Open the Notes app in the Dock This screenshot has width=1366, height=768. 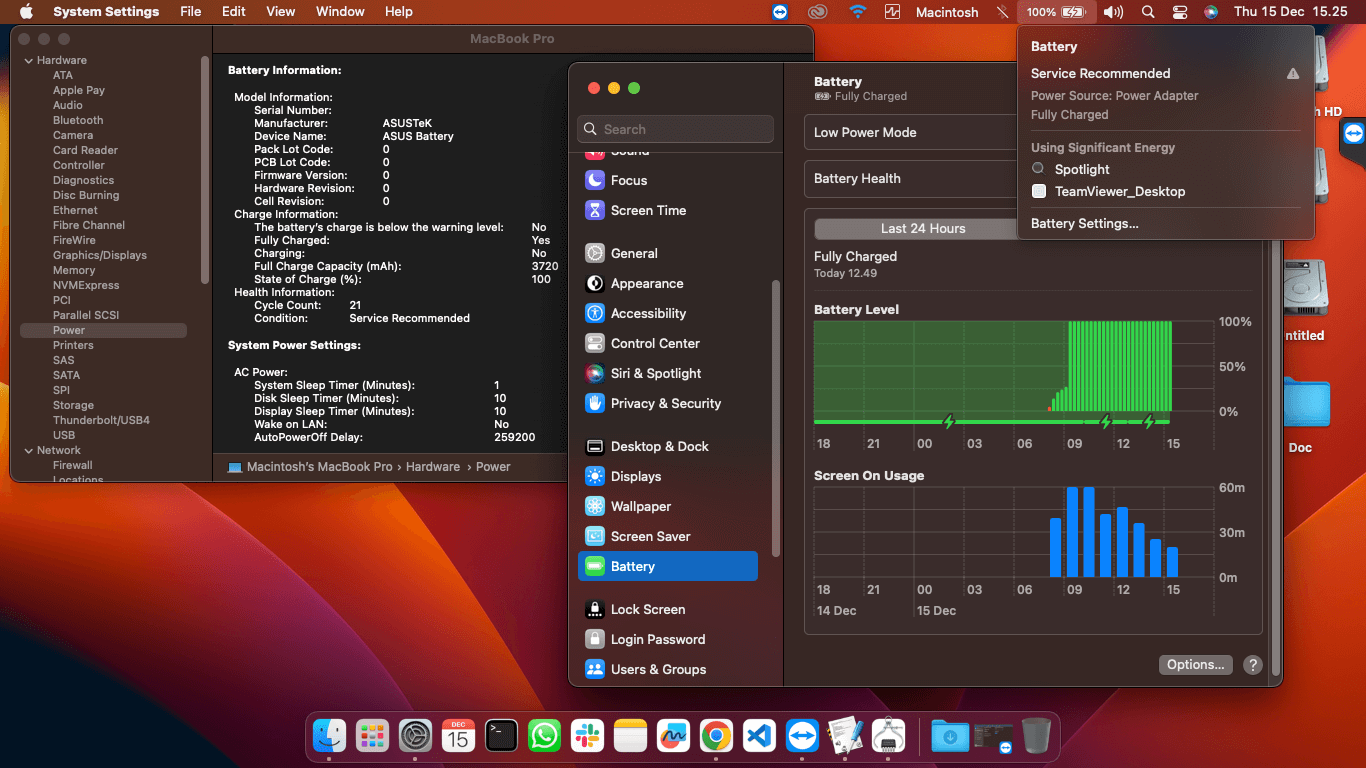tap(630, 737)
